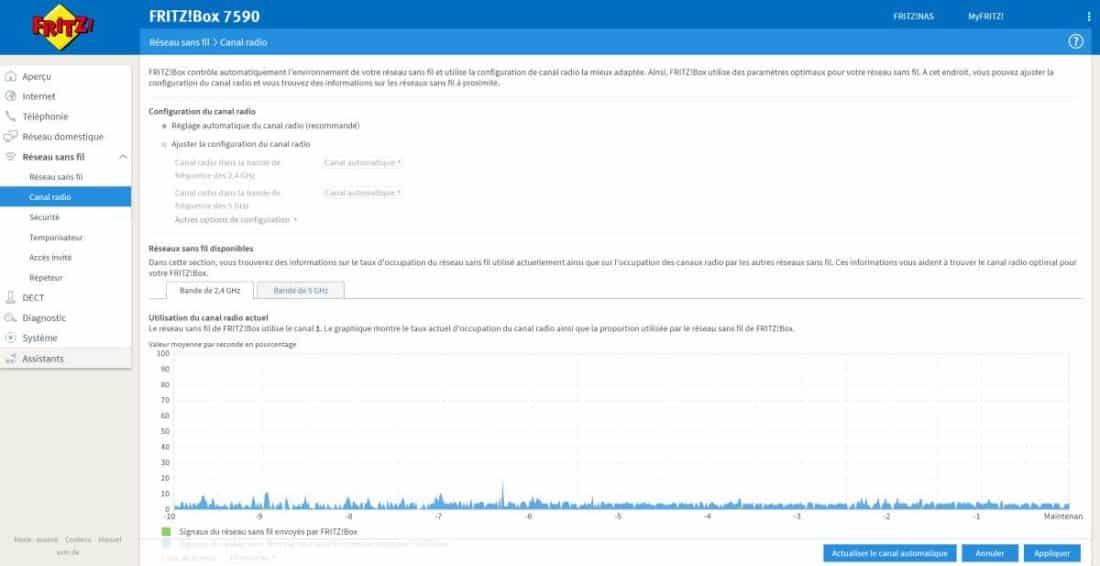Open Sécurité submenu item
This screenshot has height=566, width=1100.
tap(44, 217)
